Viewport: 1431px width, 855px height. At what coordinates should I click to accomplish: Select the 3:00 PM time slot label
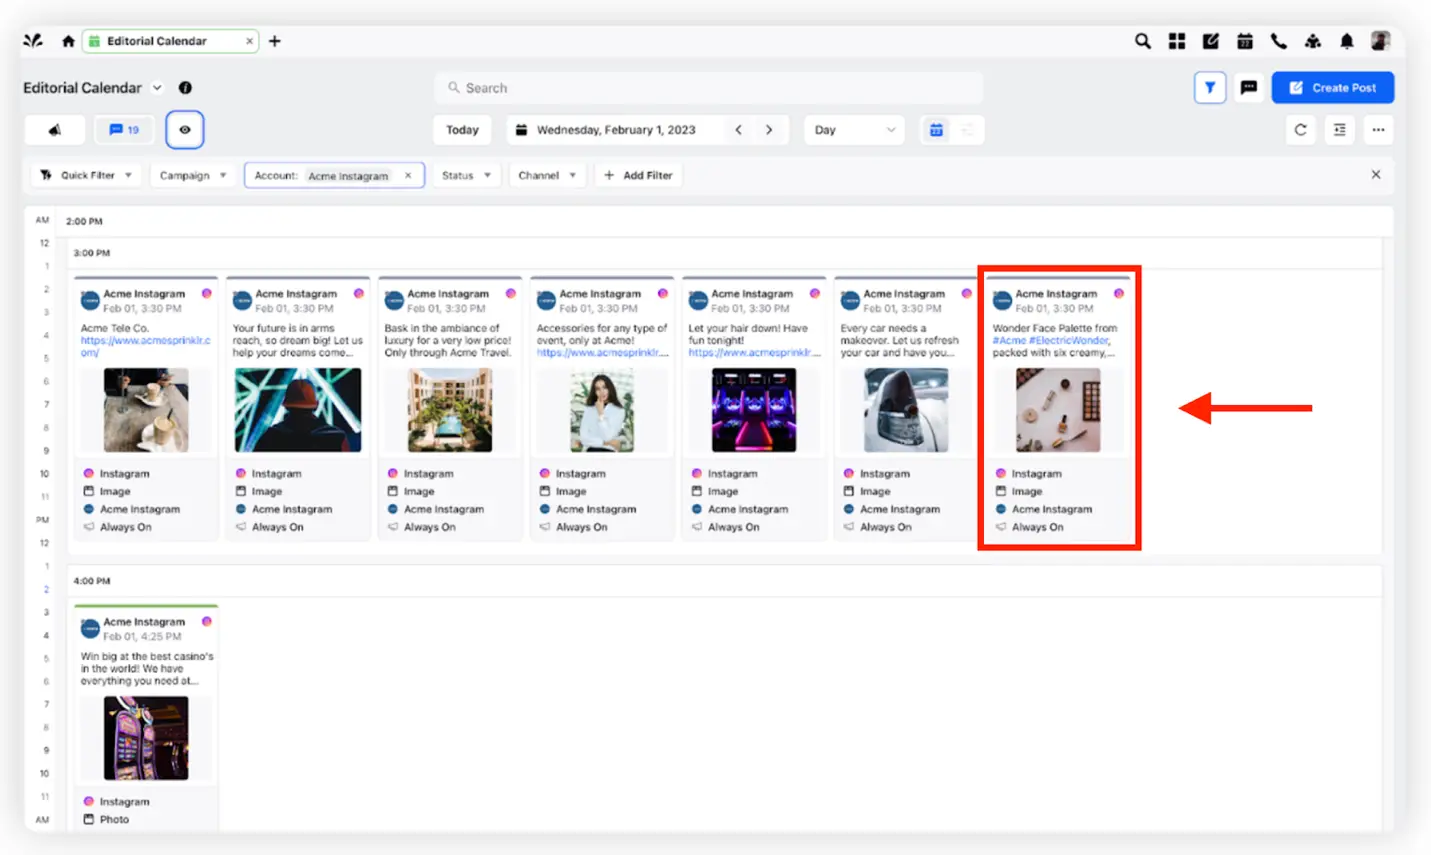[x=92, y=253]
